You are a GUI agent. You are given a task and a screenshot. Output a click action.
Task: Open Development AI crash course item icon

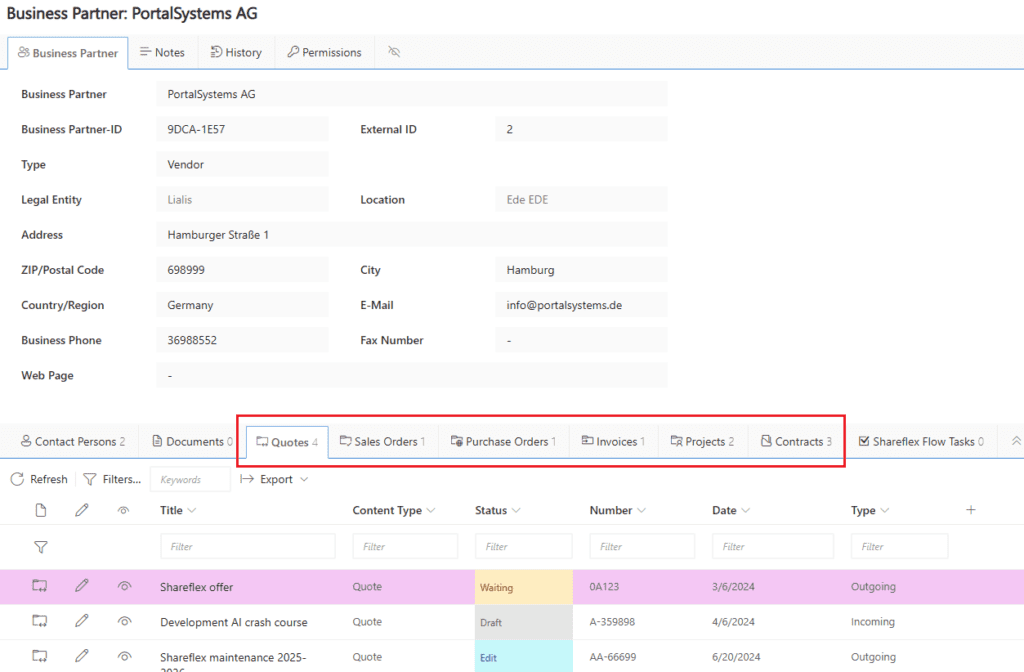pos(40,621)
